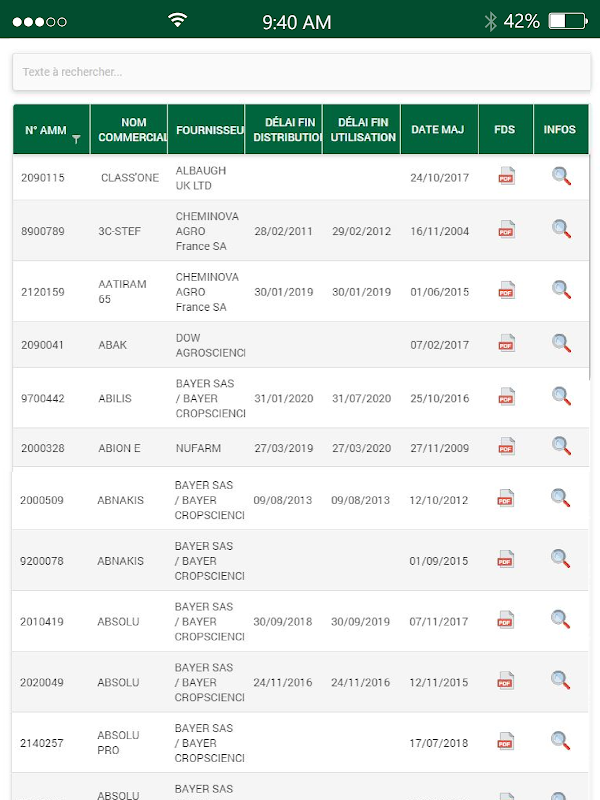This screenshot has width=600, height=800.
Task: Sort by DÉLAI FIN DISTRIBUTION header
Action: point(284,130)
